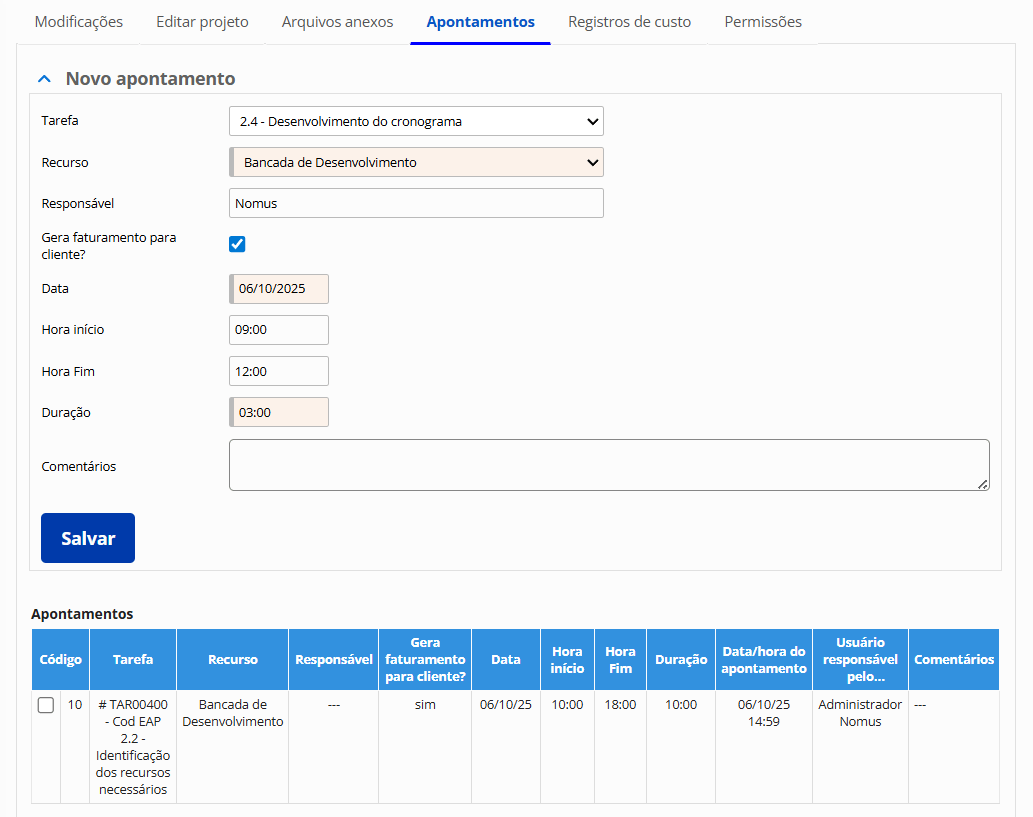Open the Registros de custo tab

click(629, 21)
